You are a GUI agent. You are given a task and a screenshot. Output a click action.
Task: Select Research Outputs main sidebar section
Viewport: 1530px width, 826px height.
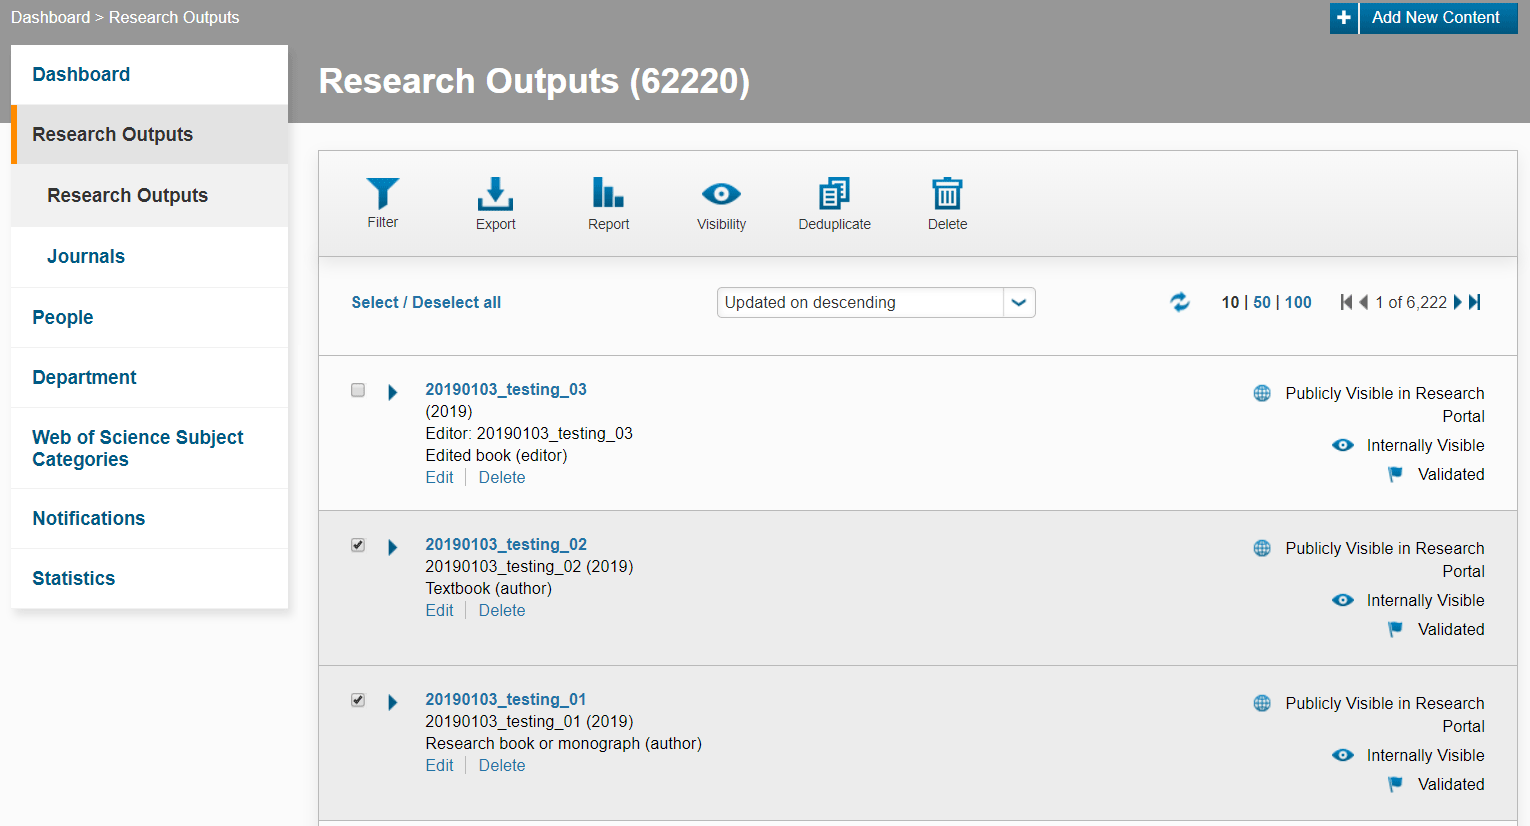pyautogui.click(x=149, y=134)
